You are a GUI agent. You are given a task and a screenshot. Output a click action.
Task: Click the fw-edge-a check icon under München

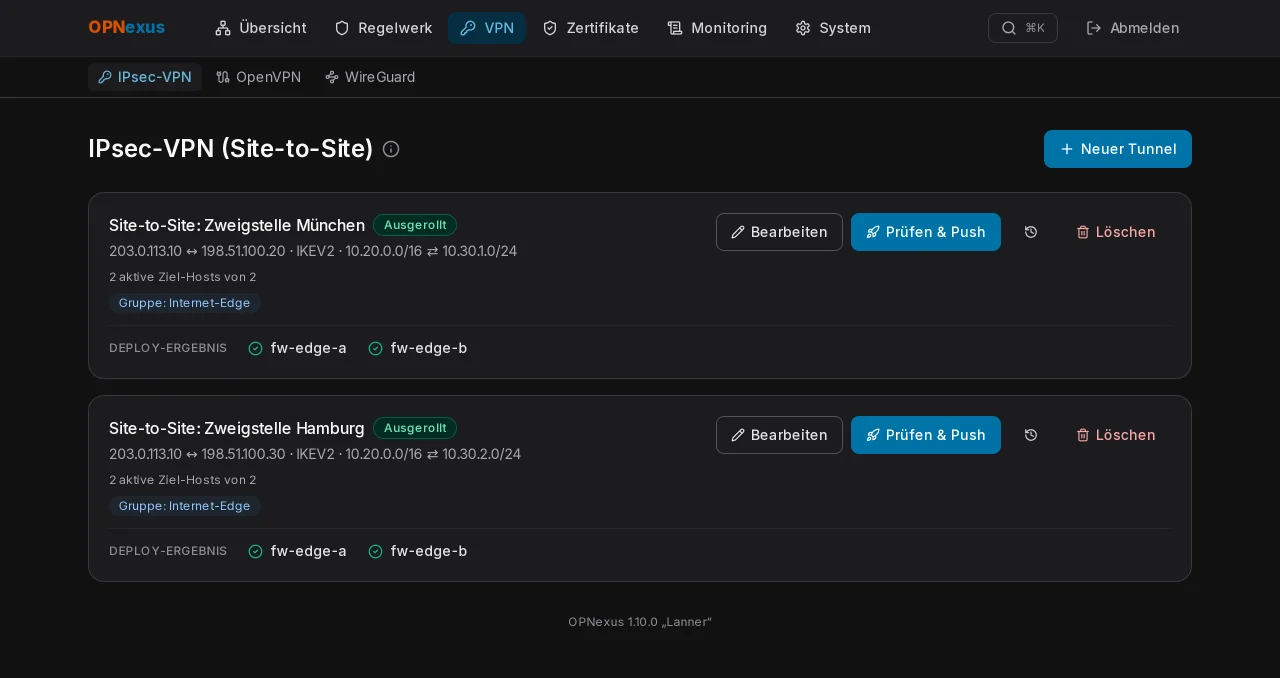click(255, 348)
